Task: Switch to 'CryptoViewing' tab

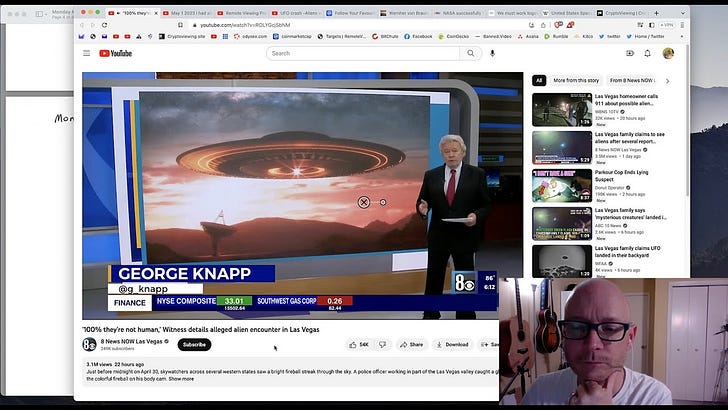Action: tap(621, 13)
